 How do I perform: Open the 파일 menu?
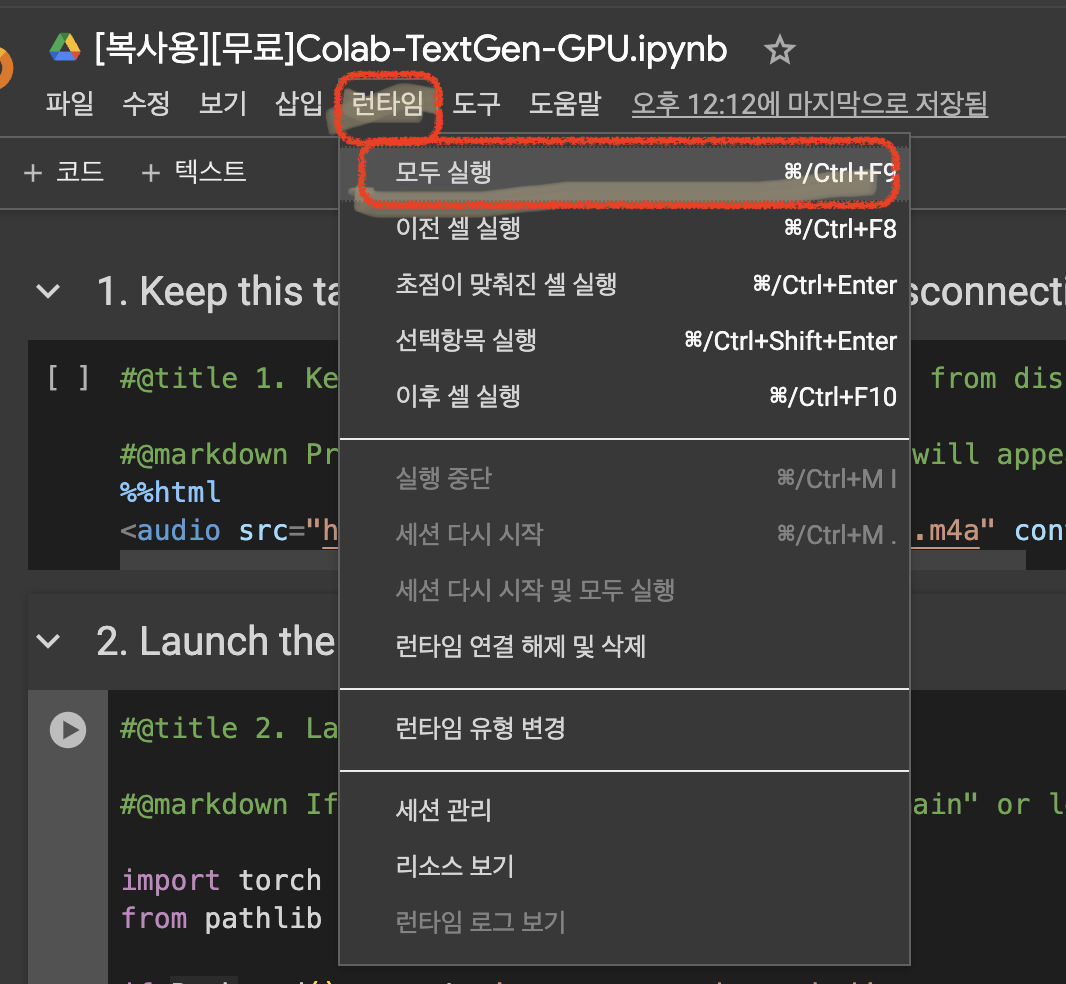(69, 103)
